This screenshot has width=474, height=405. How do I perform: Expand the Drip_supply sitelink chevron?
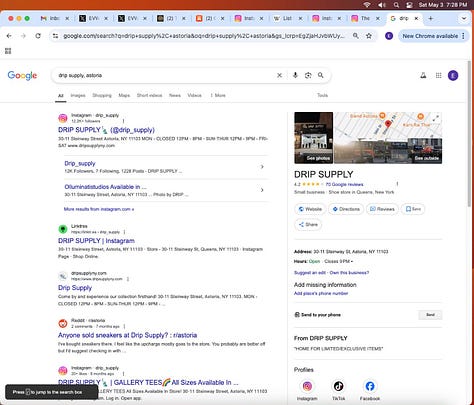[262, 167]
